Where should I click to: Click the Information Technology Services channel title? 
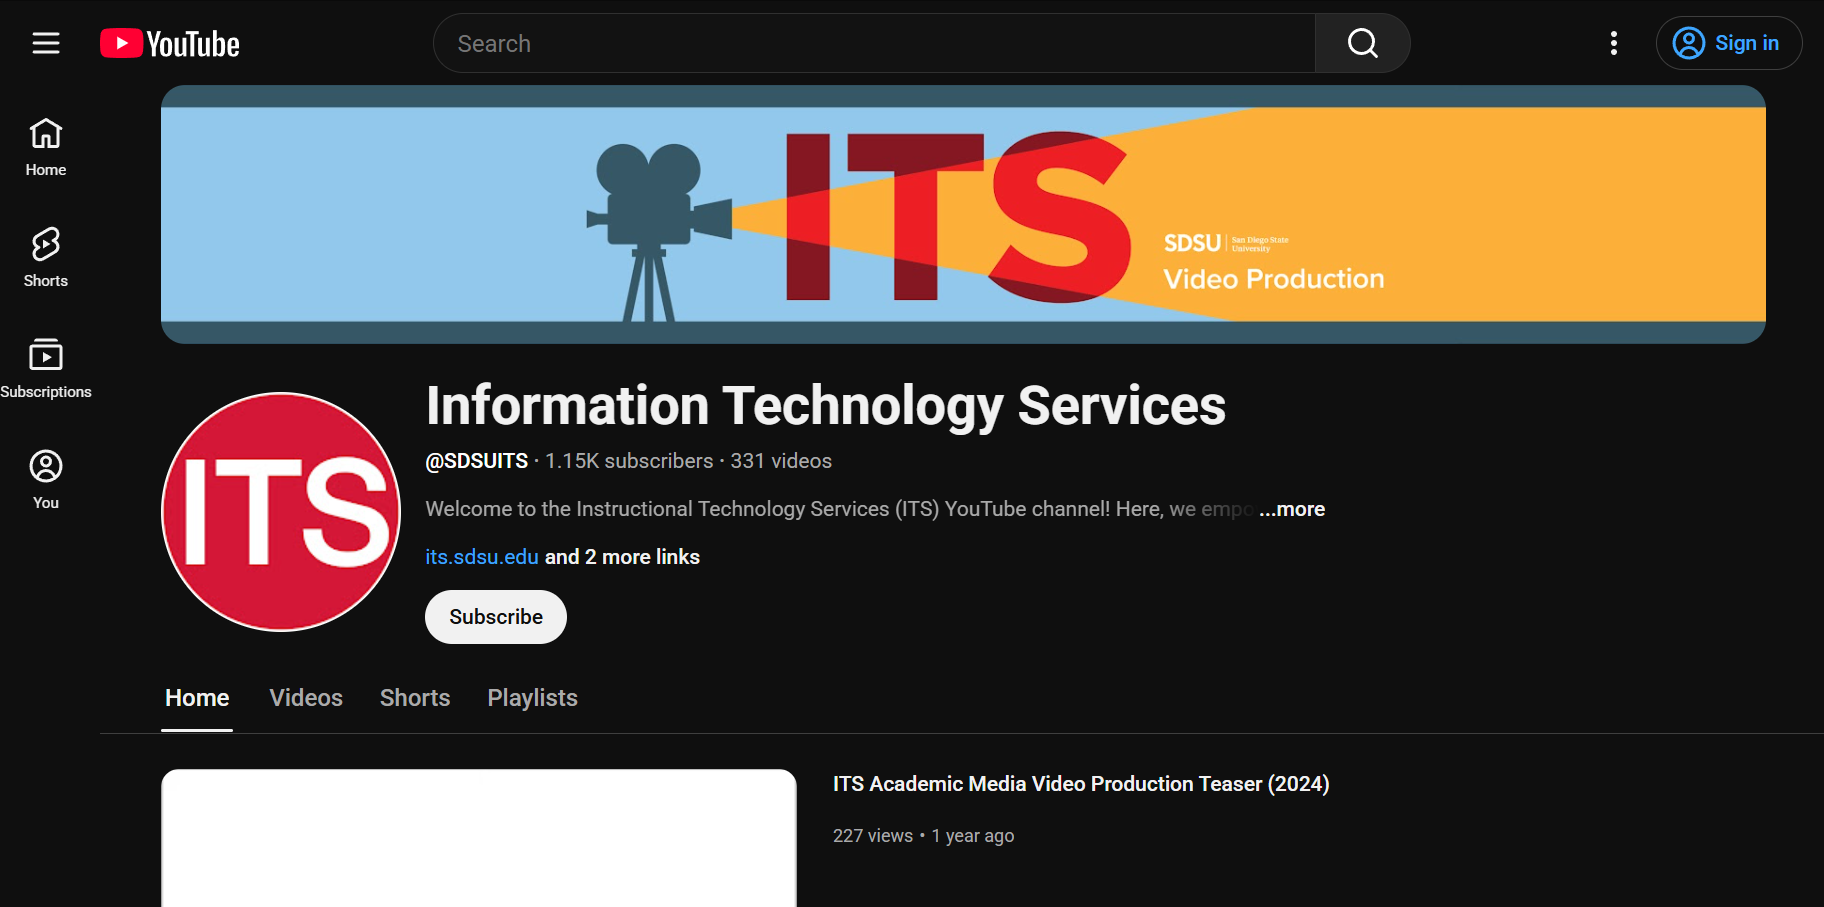(x=826, y=406)
